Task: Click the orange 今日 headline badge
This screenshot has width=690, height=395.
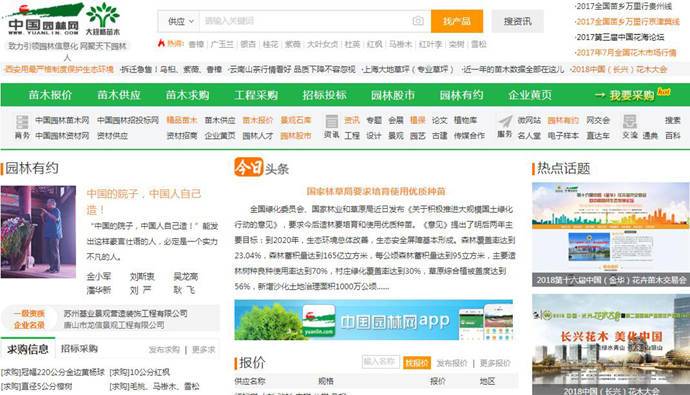Action: [248, 167]
